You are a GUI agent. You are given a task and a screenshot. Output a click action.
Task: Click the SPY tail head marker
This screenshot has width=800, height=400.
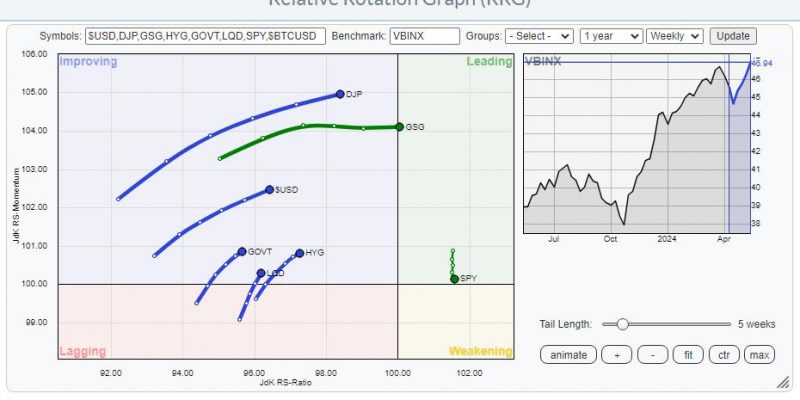[455, 279]
